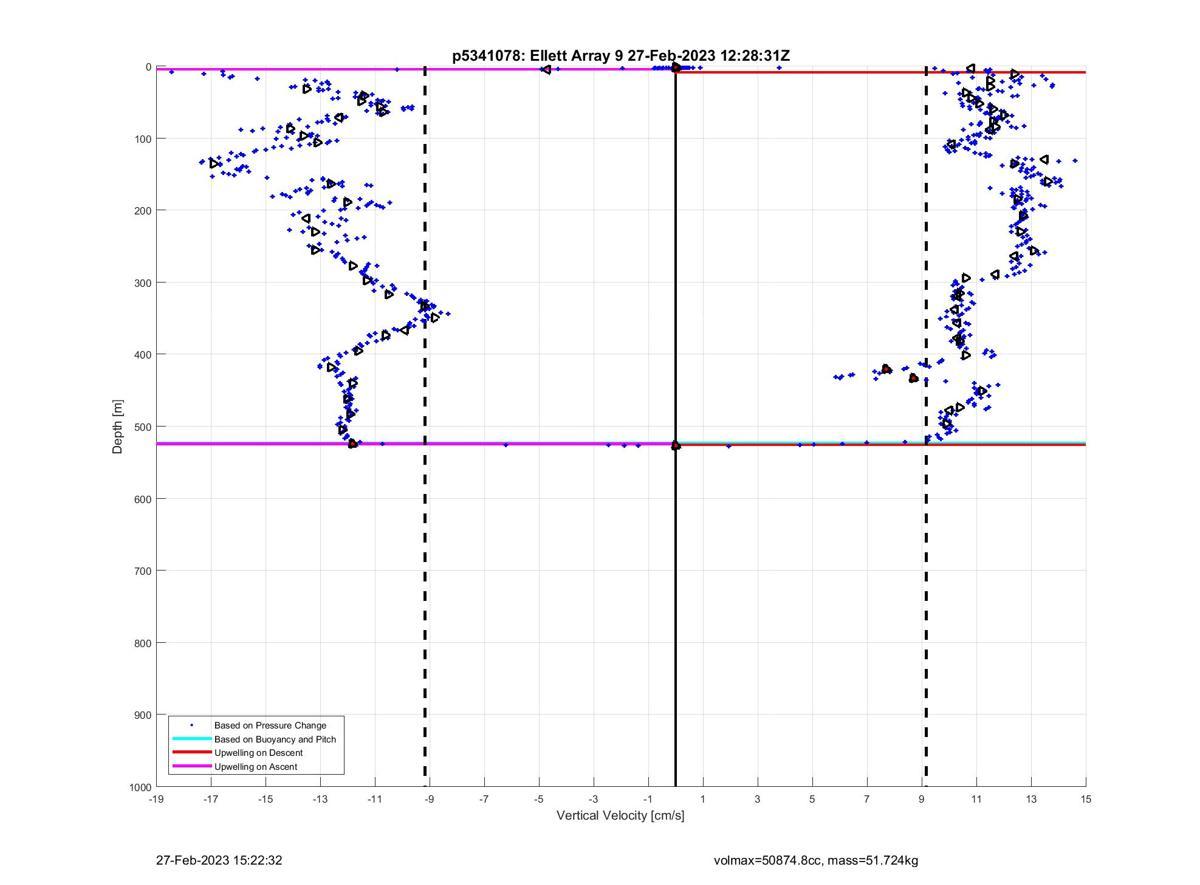Click legend entry 'Upwelling on Descent'
1200x885 pixels.
[258, 753]
